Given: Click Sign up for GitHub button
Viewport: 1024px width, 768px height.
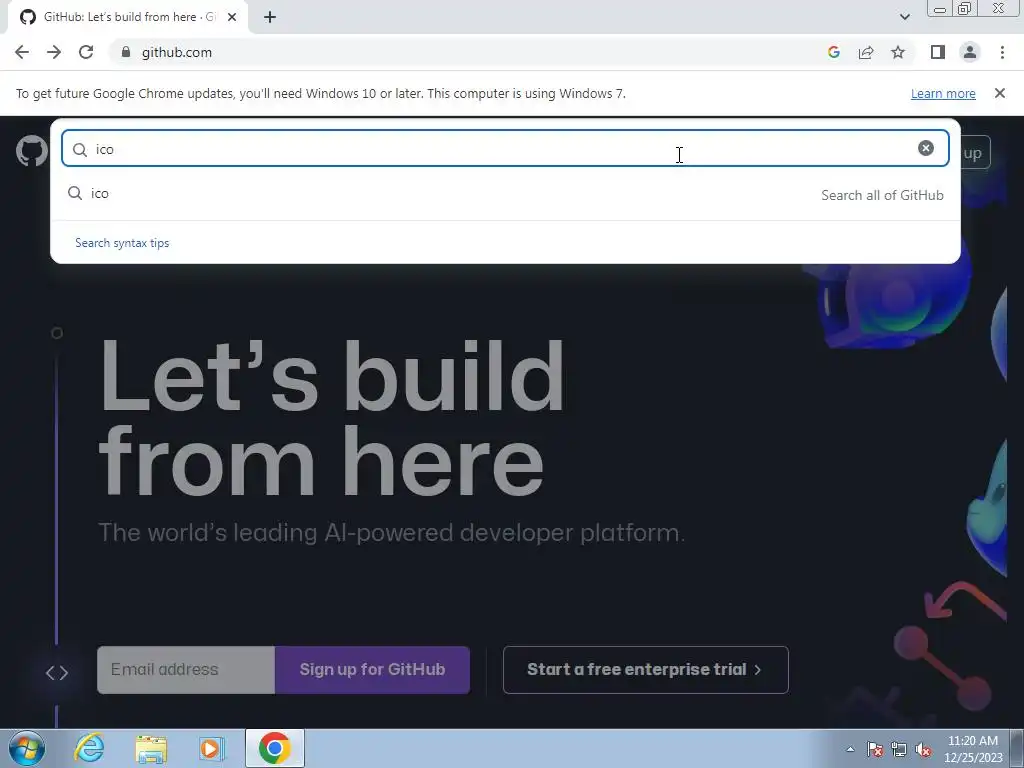Looking at the screenshot, I should 372,669.
